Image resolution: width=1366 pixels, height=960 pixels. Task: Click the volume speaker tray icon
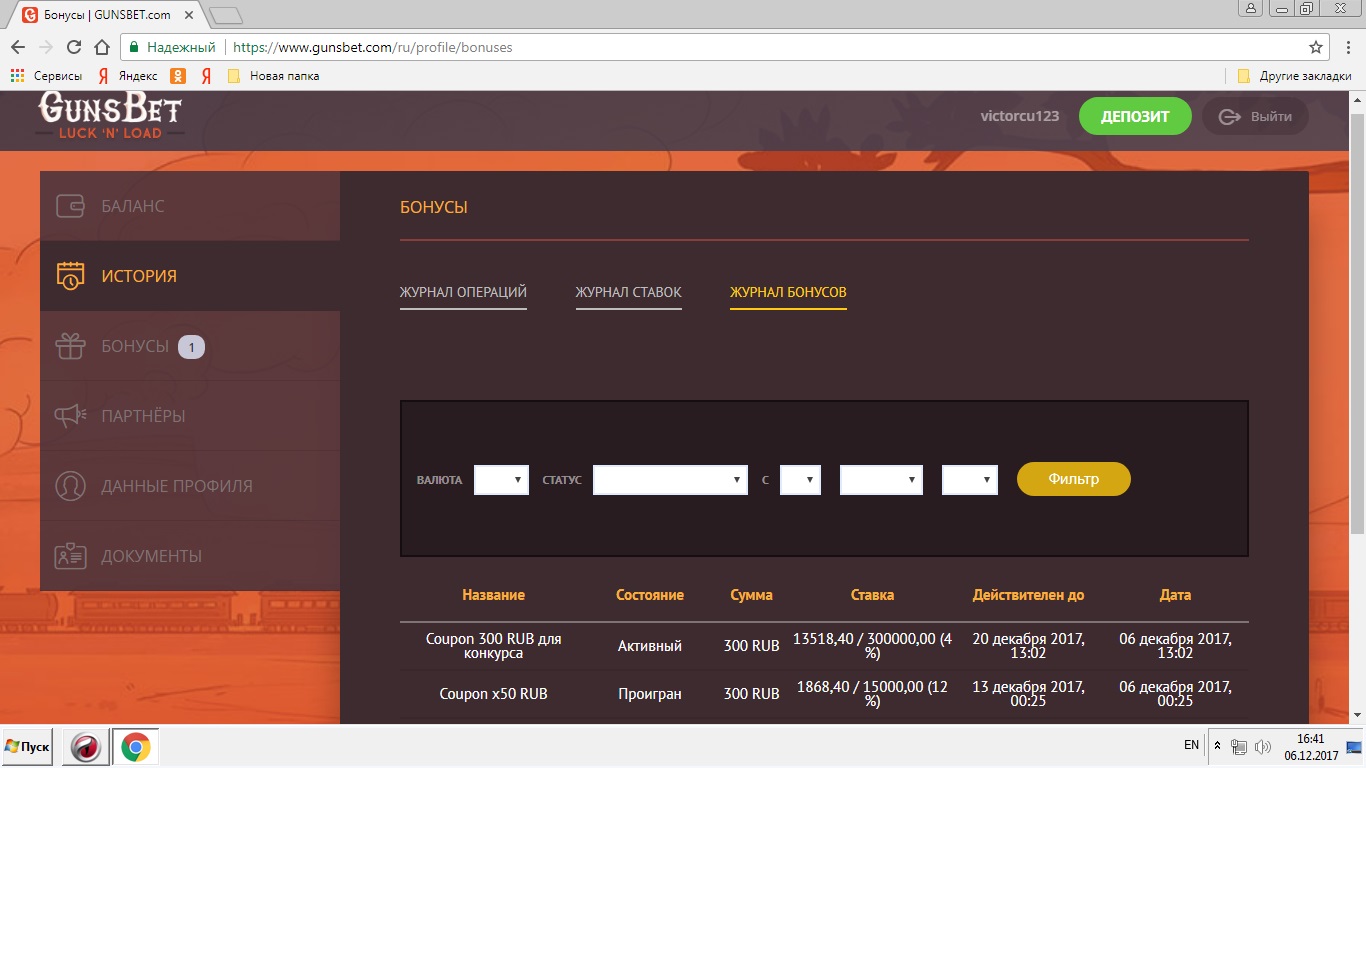click(x=1263, y=747)
